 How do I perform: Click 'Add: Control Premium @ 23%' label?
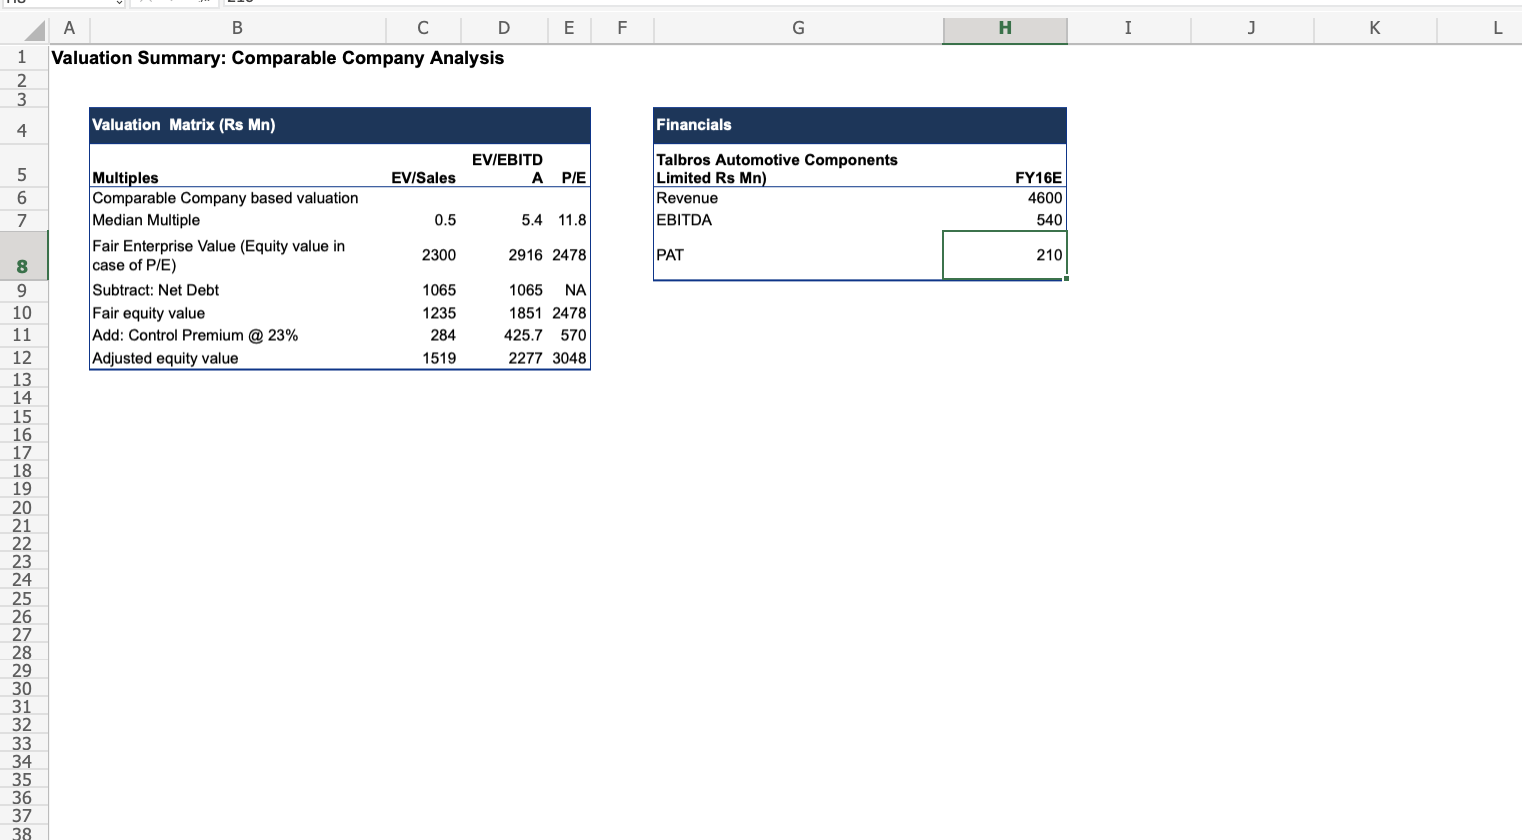(x=238, y=335)
